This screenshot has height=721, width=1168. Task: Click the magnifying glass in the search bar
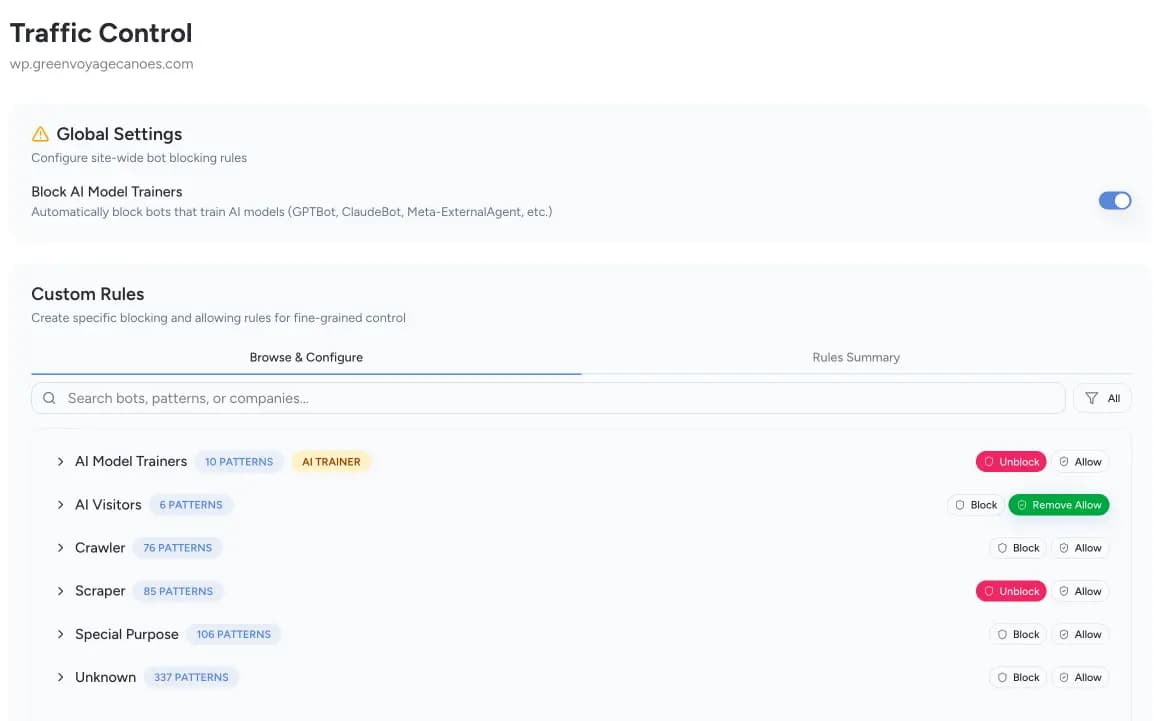pyautogui.click(x=49, y=397)
